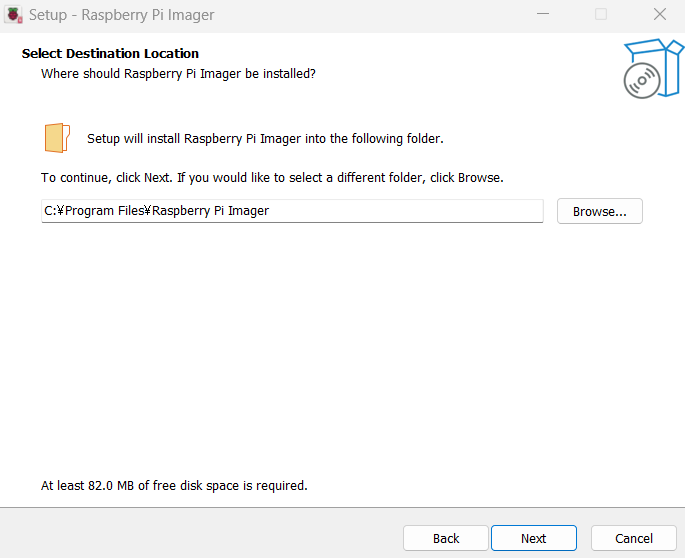Click 'Where should Raspberry Pi Imager be installed?' text
The image size is (685, 558).
pos(178,73)
